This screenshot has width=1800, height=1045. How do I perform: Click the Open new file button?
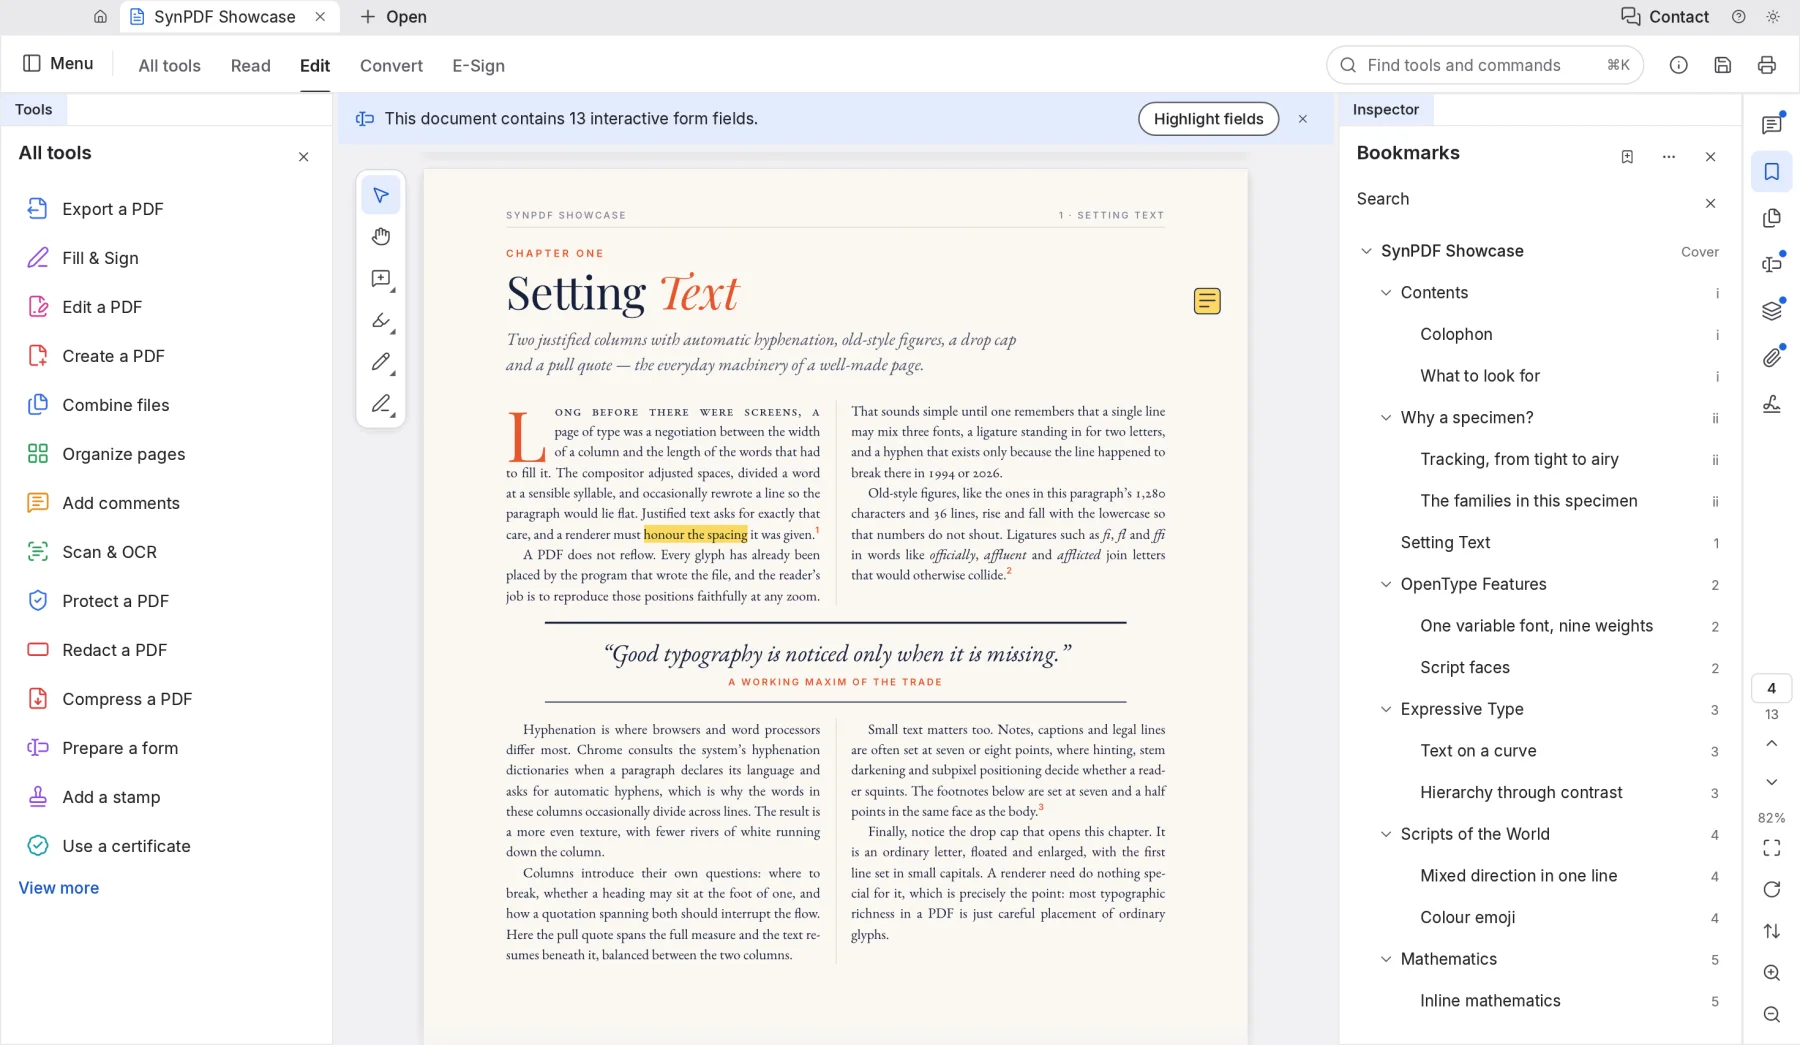click(x=393, y=17)
